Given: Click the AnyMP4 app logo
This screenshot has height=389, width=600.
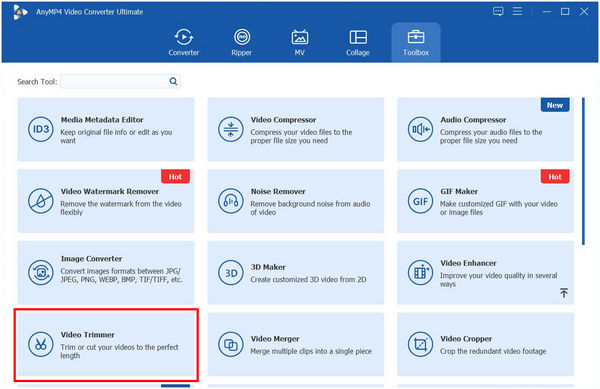Looking at the screenshot, I should tap(20, 12).
